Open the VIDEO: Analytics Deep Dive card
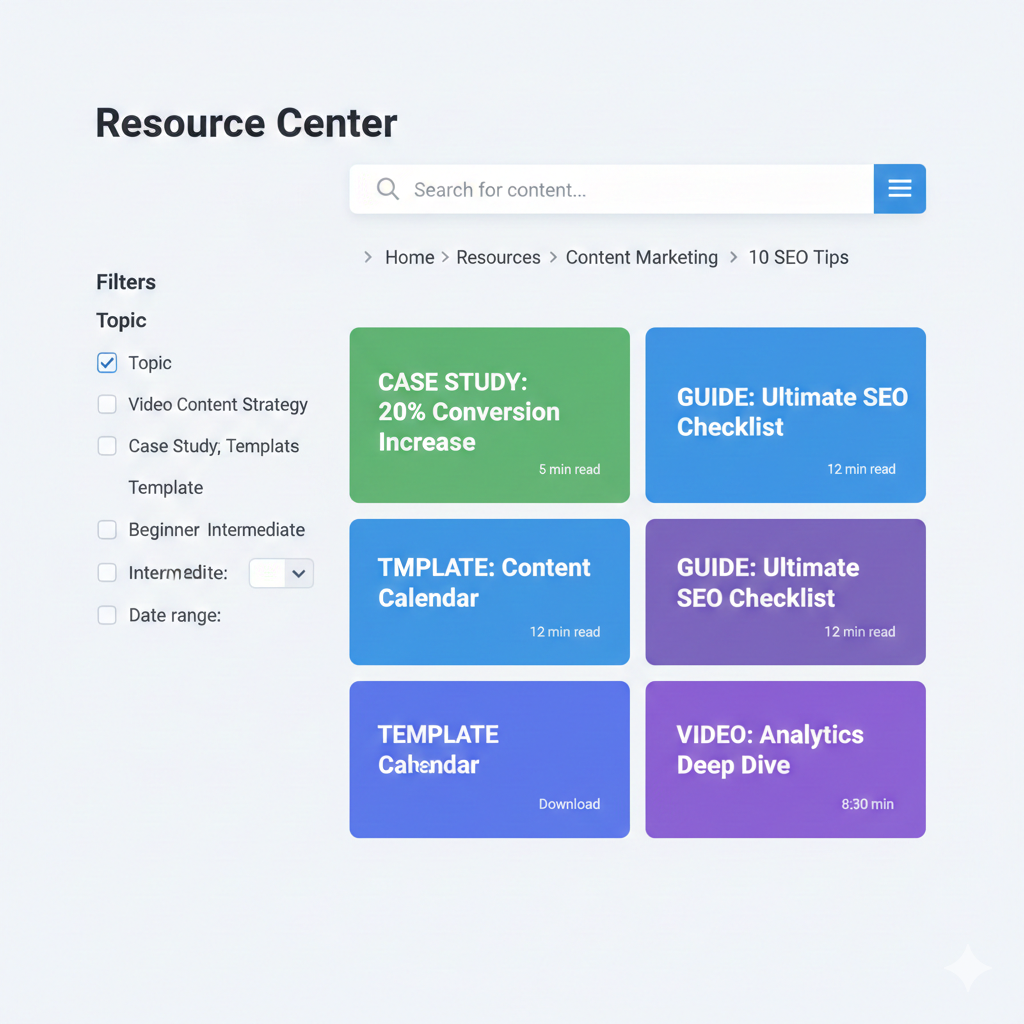This screenshot has height=1024, width=1024. tap(785, 759)
